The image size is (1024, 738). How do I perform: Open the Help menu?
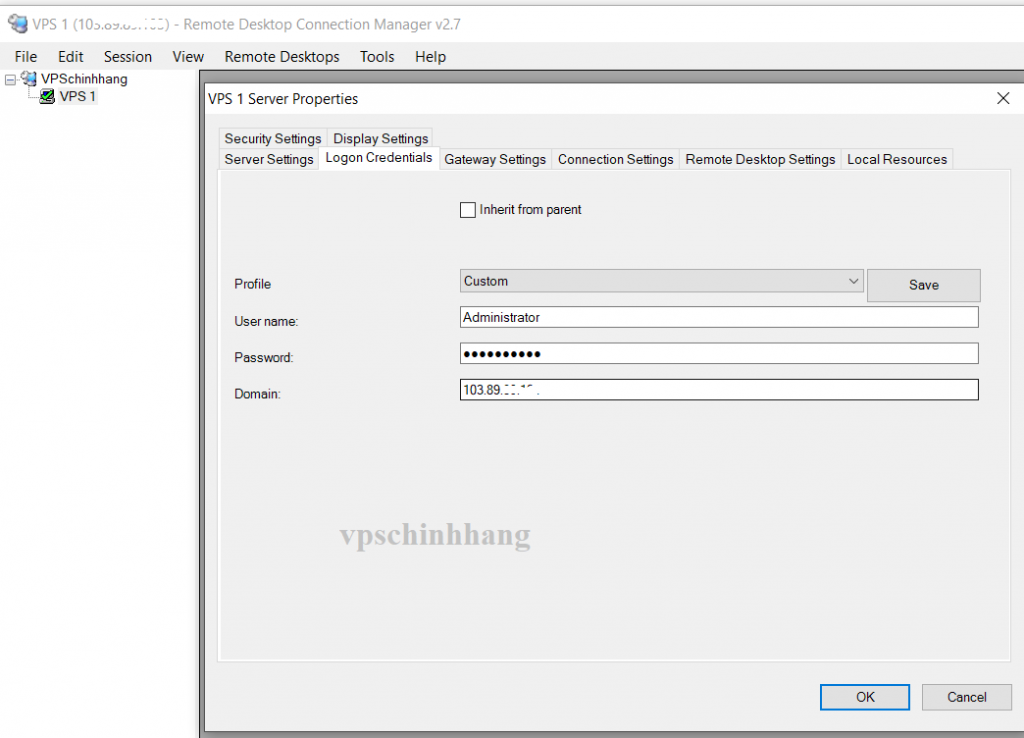coord(430,57)
